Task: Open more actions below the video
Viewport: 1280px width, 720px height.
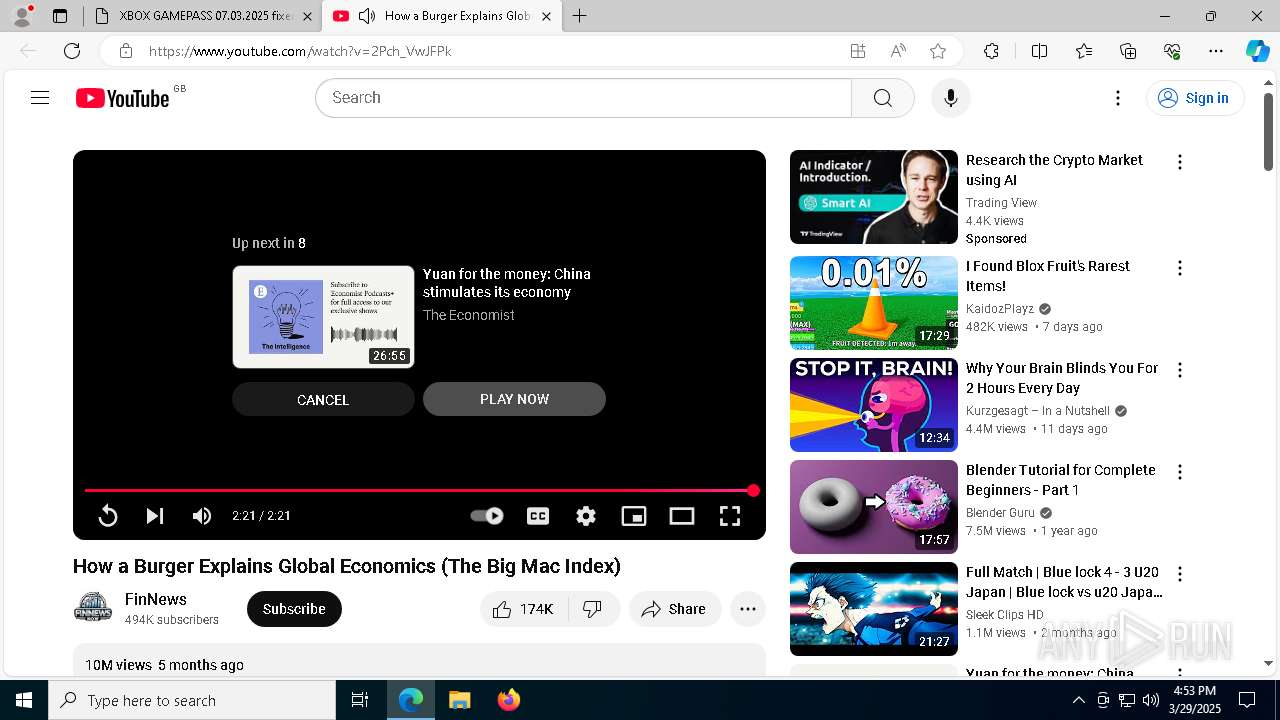Action: [748, 609]
